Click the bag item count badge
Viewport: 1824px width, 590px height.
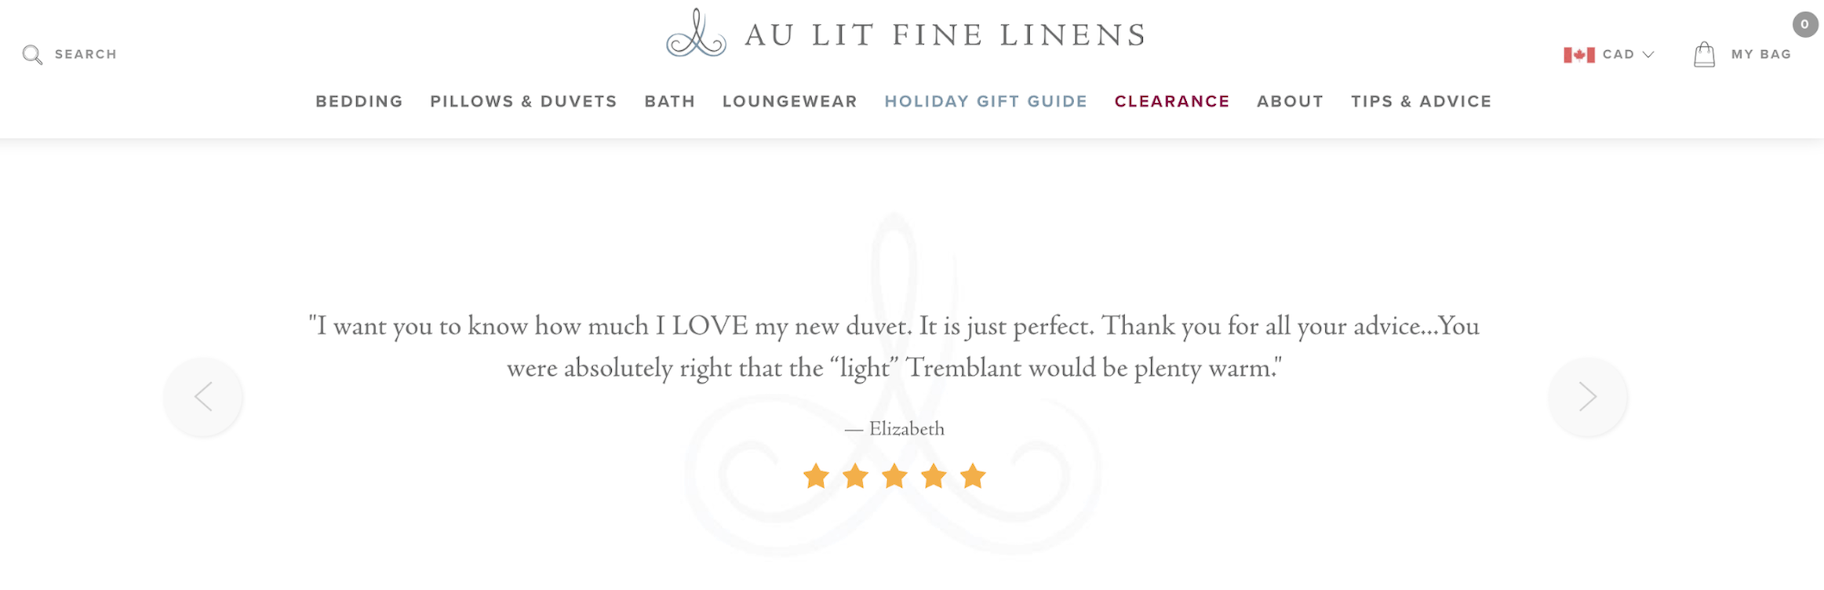coord(1804,24)
